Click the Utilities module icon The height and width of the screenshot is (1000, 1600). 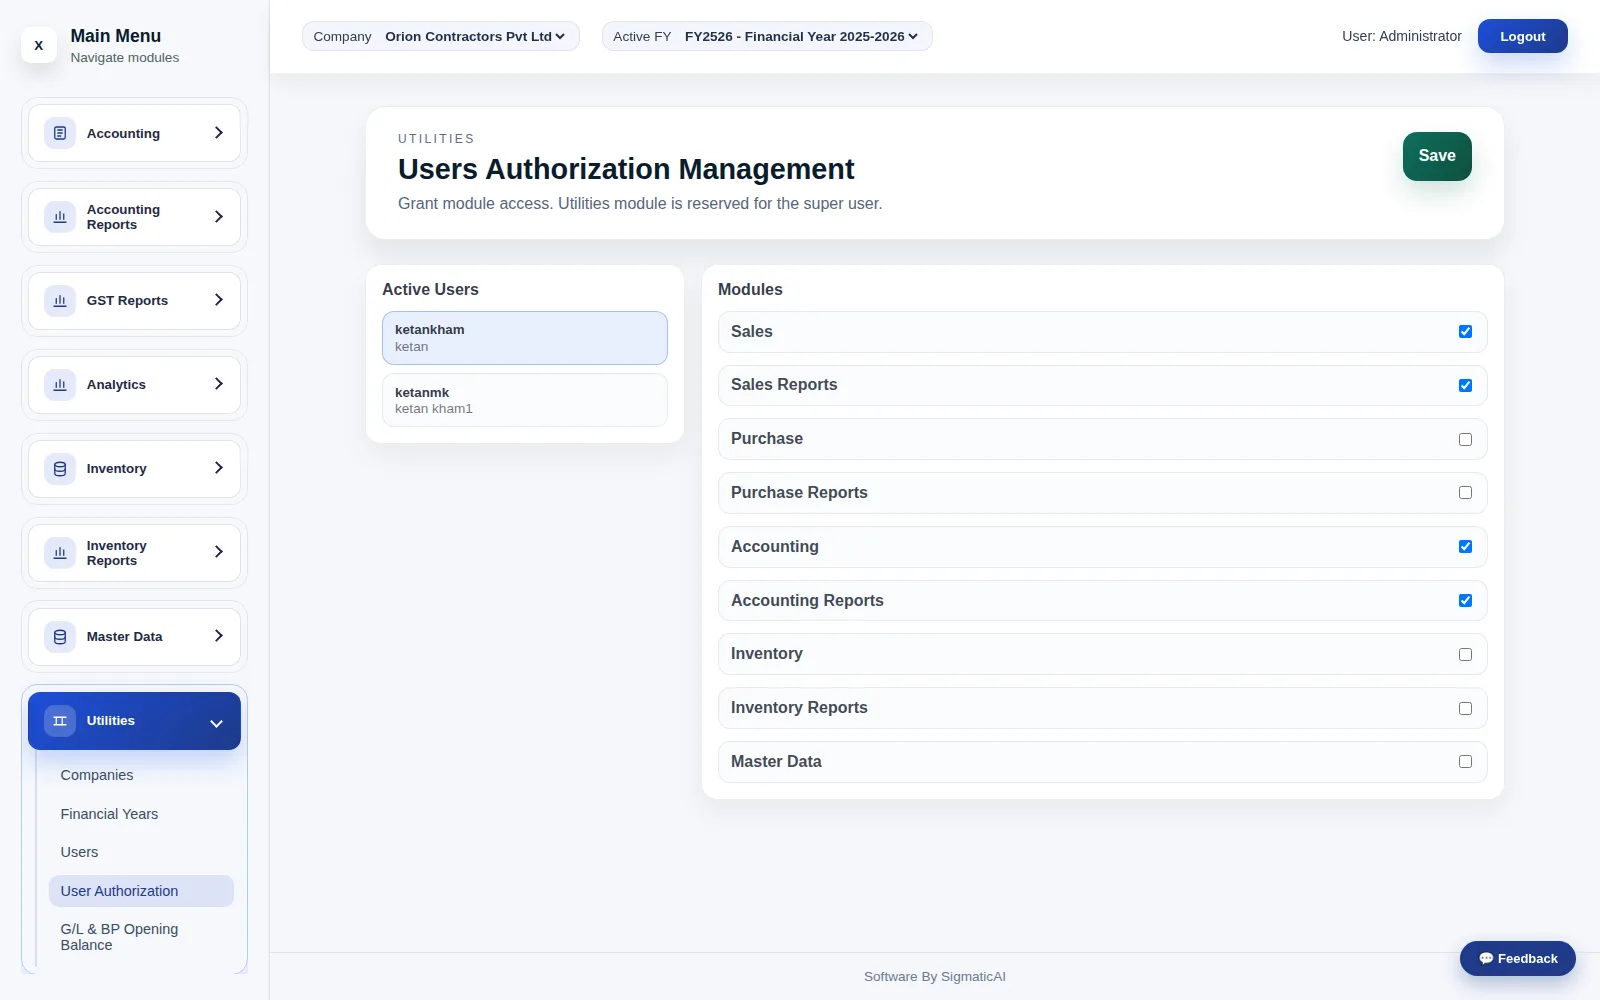point(60,721)
